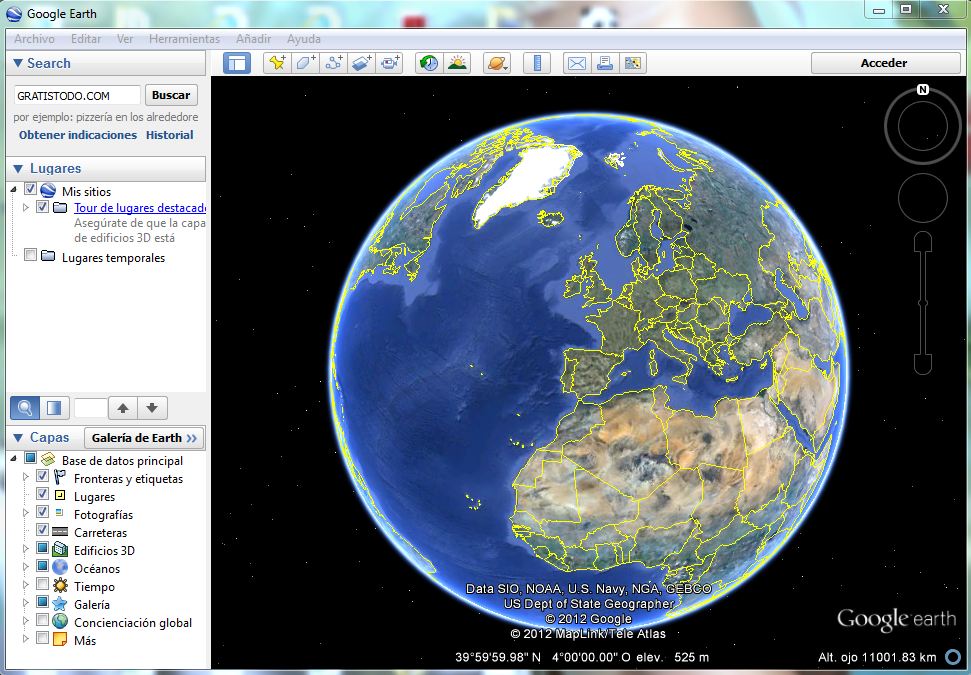Open the ruler measurement tool
The height and width of the screenshot is (675, 971).
(537, 63)
